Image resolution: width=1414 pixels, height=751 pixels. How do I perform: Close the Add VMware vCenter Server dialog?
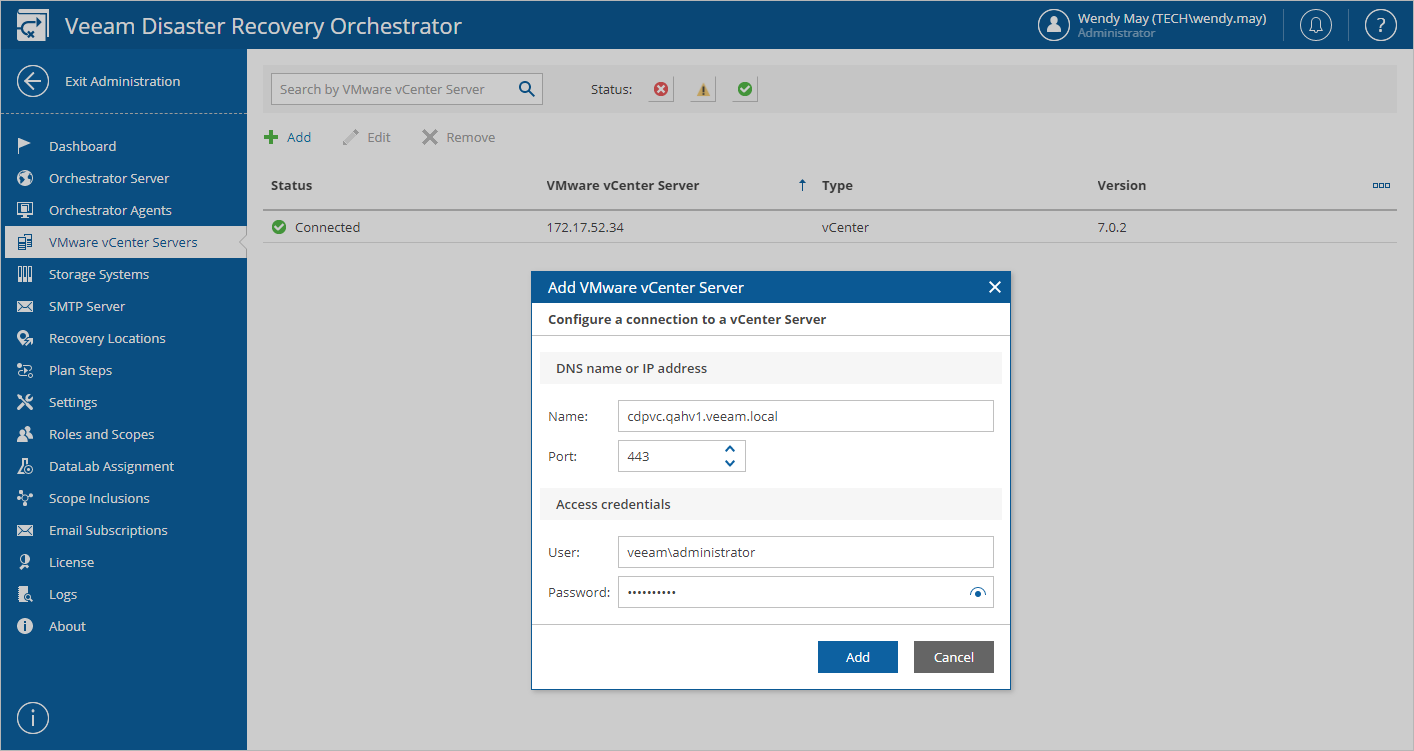[994, 287]
